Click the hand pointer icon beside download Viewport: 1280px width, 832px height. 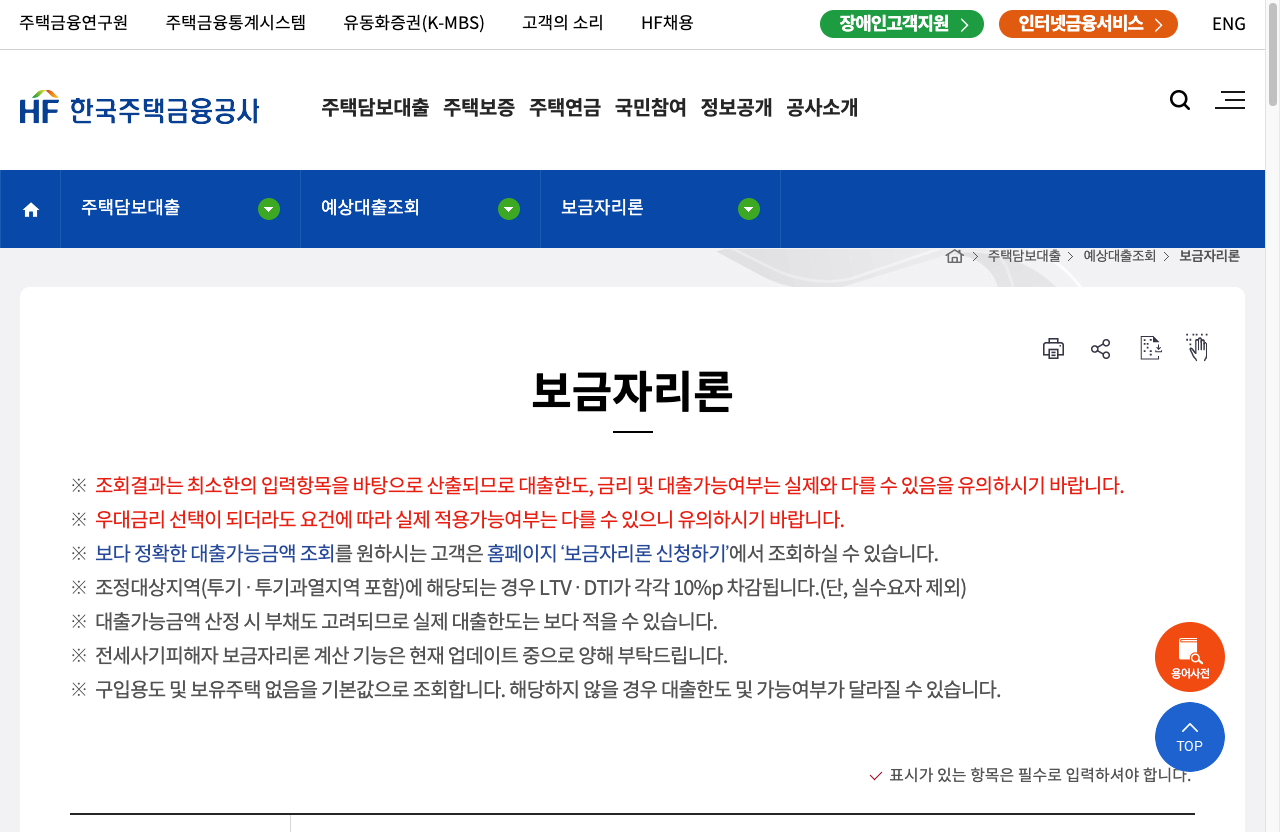[x=1197, y=347]
